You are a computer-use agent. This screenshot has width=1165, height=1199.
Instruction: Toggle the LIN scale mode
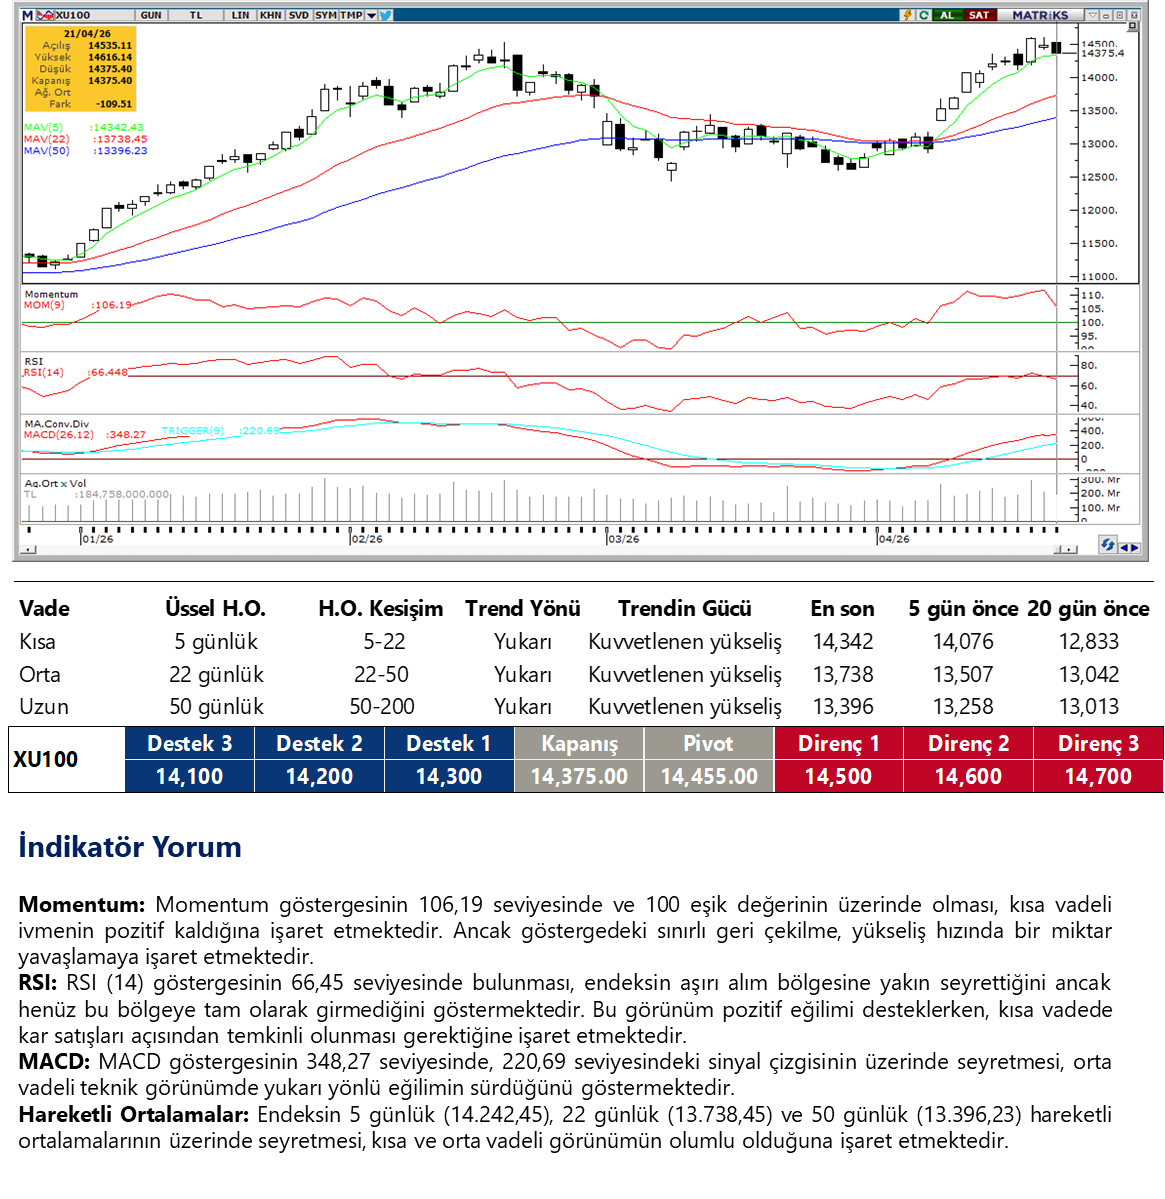click(x=240, y=15)
